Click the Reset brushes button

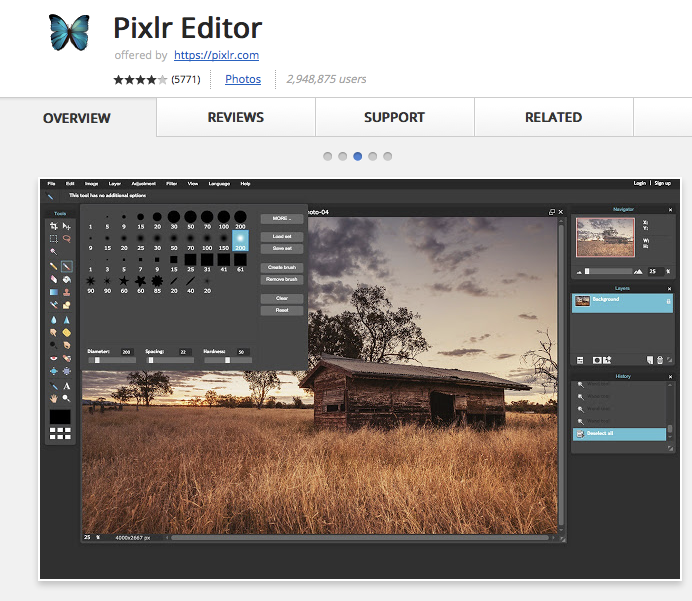[282, 310]
